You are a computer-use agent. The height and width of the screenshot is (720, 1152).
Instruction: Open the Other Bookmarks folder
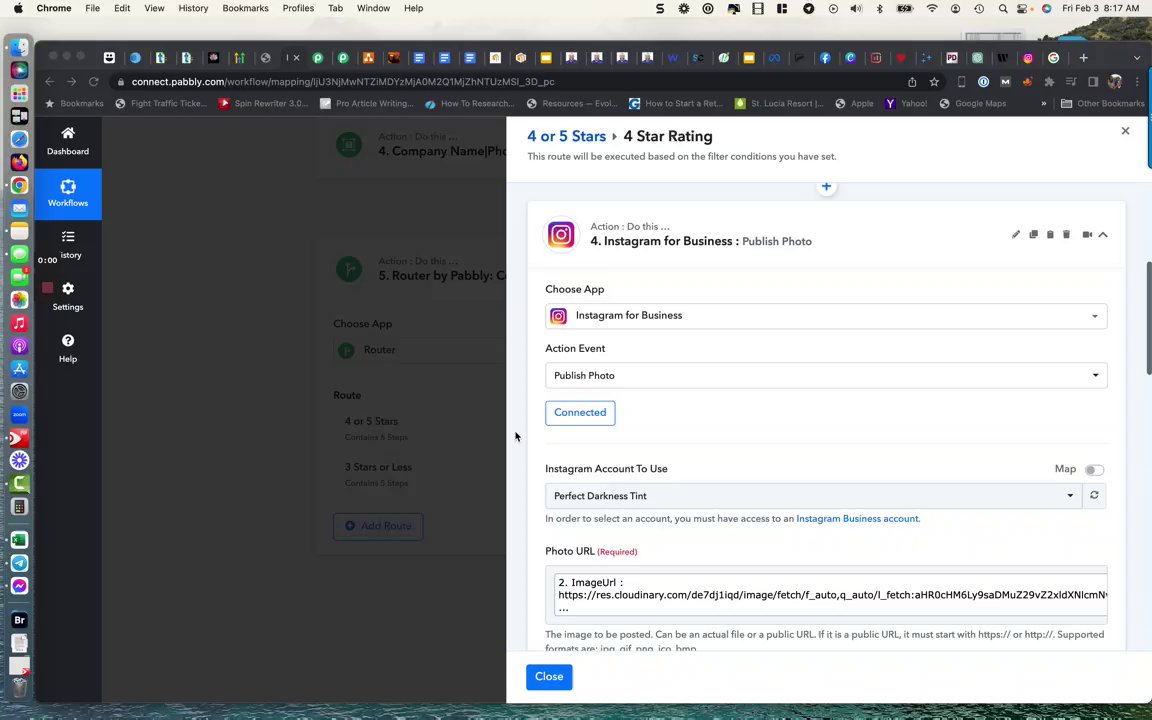[1103, 104]
